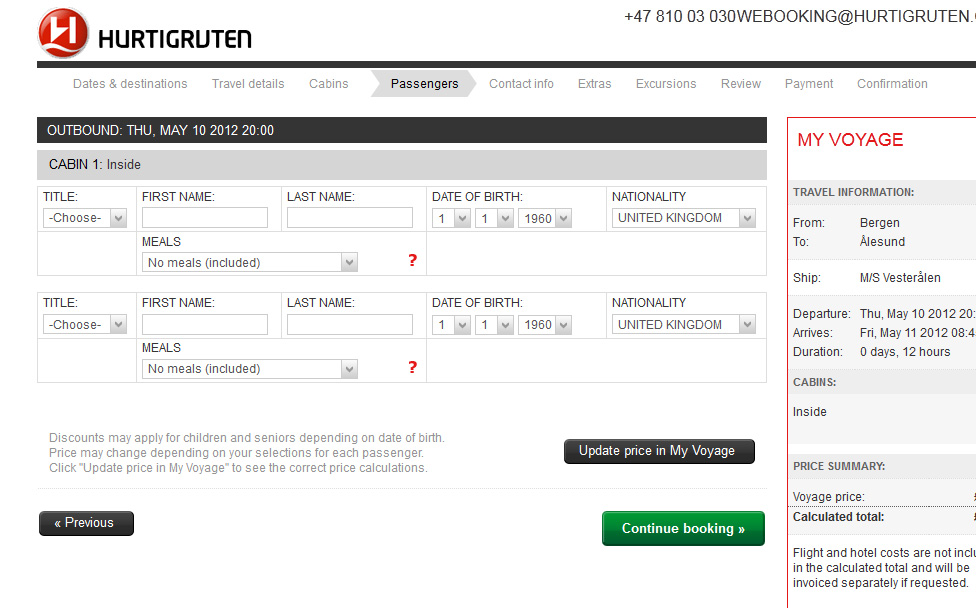
Task: Click ship name M/S Vesterålen
Action: click(x=900, y=278)
